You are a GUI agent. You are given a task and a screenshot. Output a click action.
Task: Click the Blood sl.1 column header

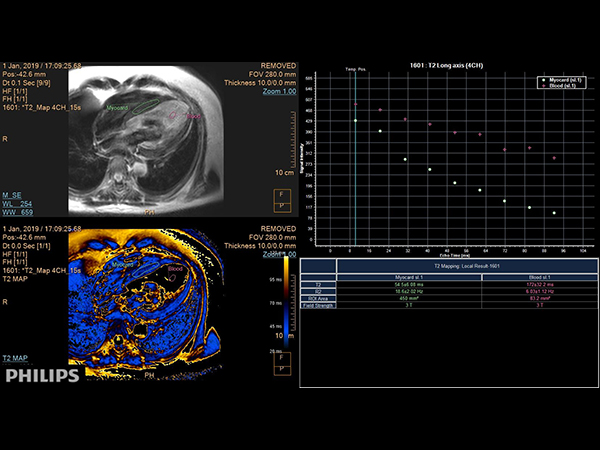(x=540, y=277)
